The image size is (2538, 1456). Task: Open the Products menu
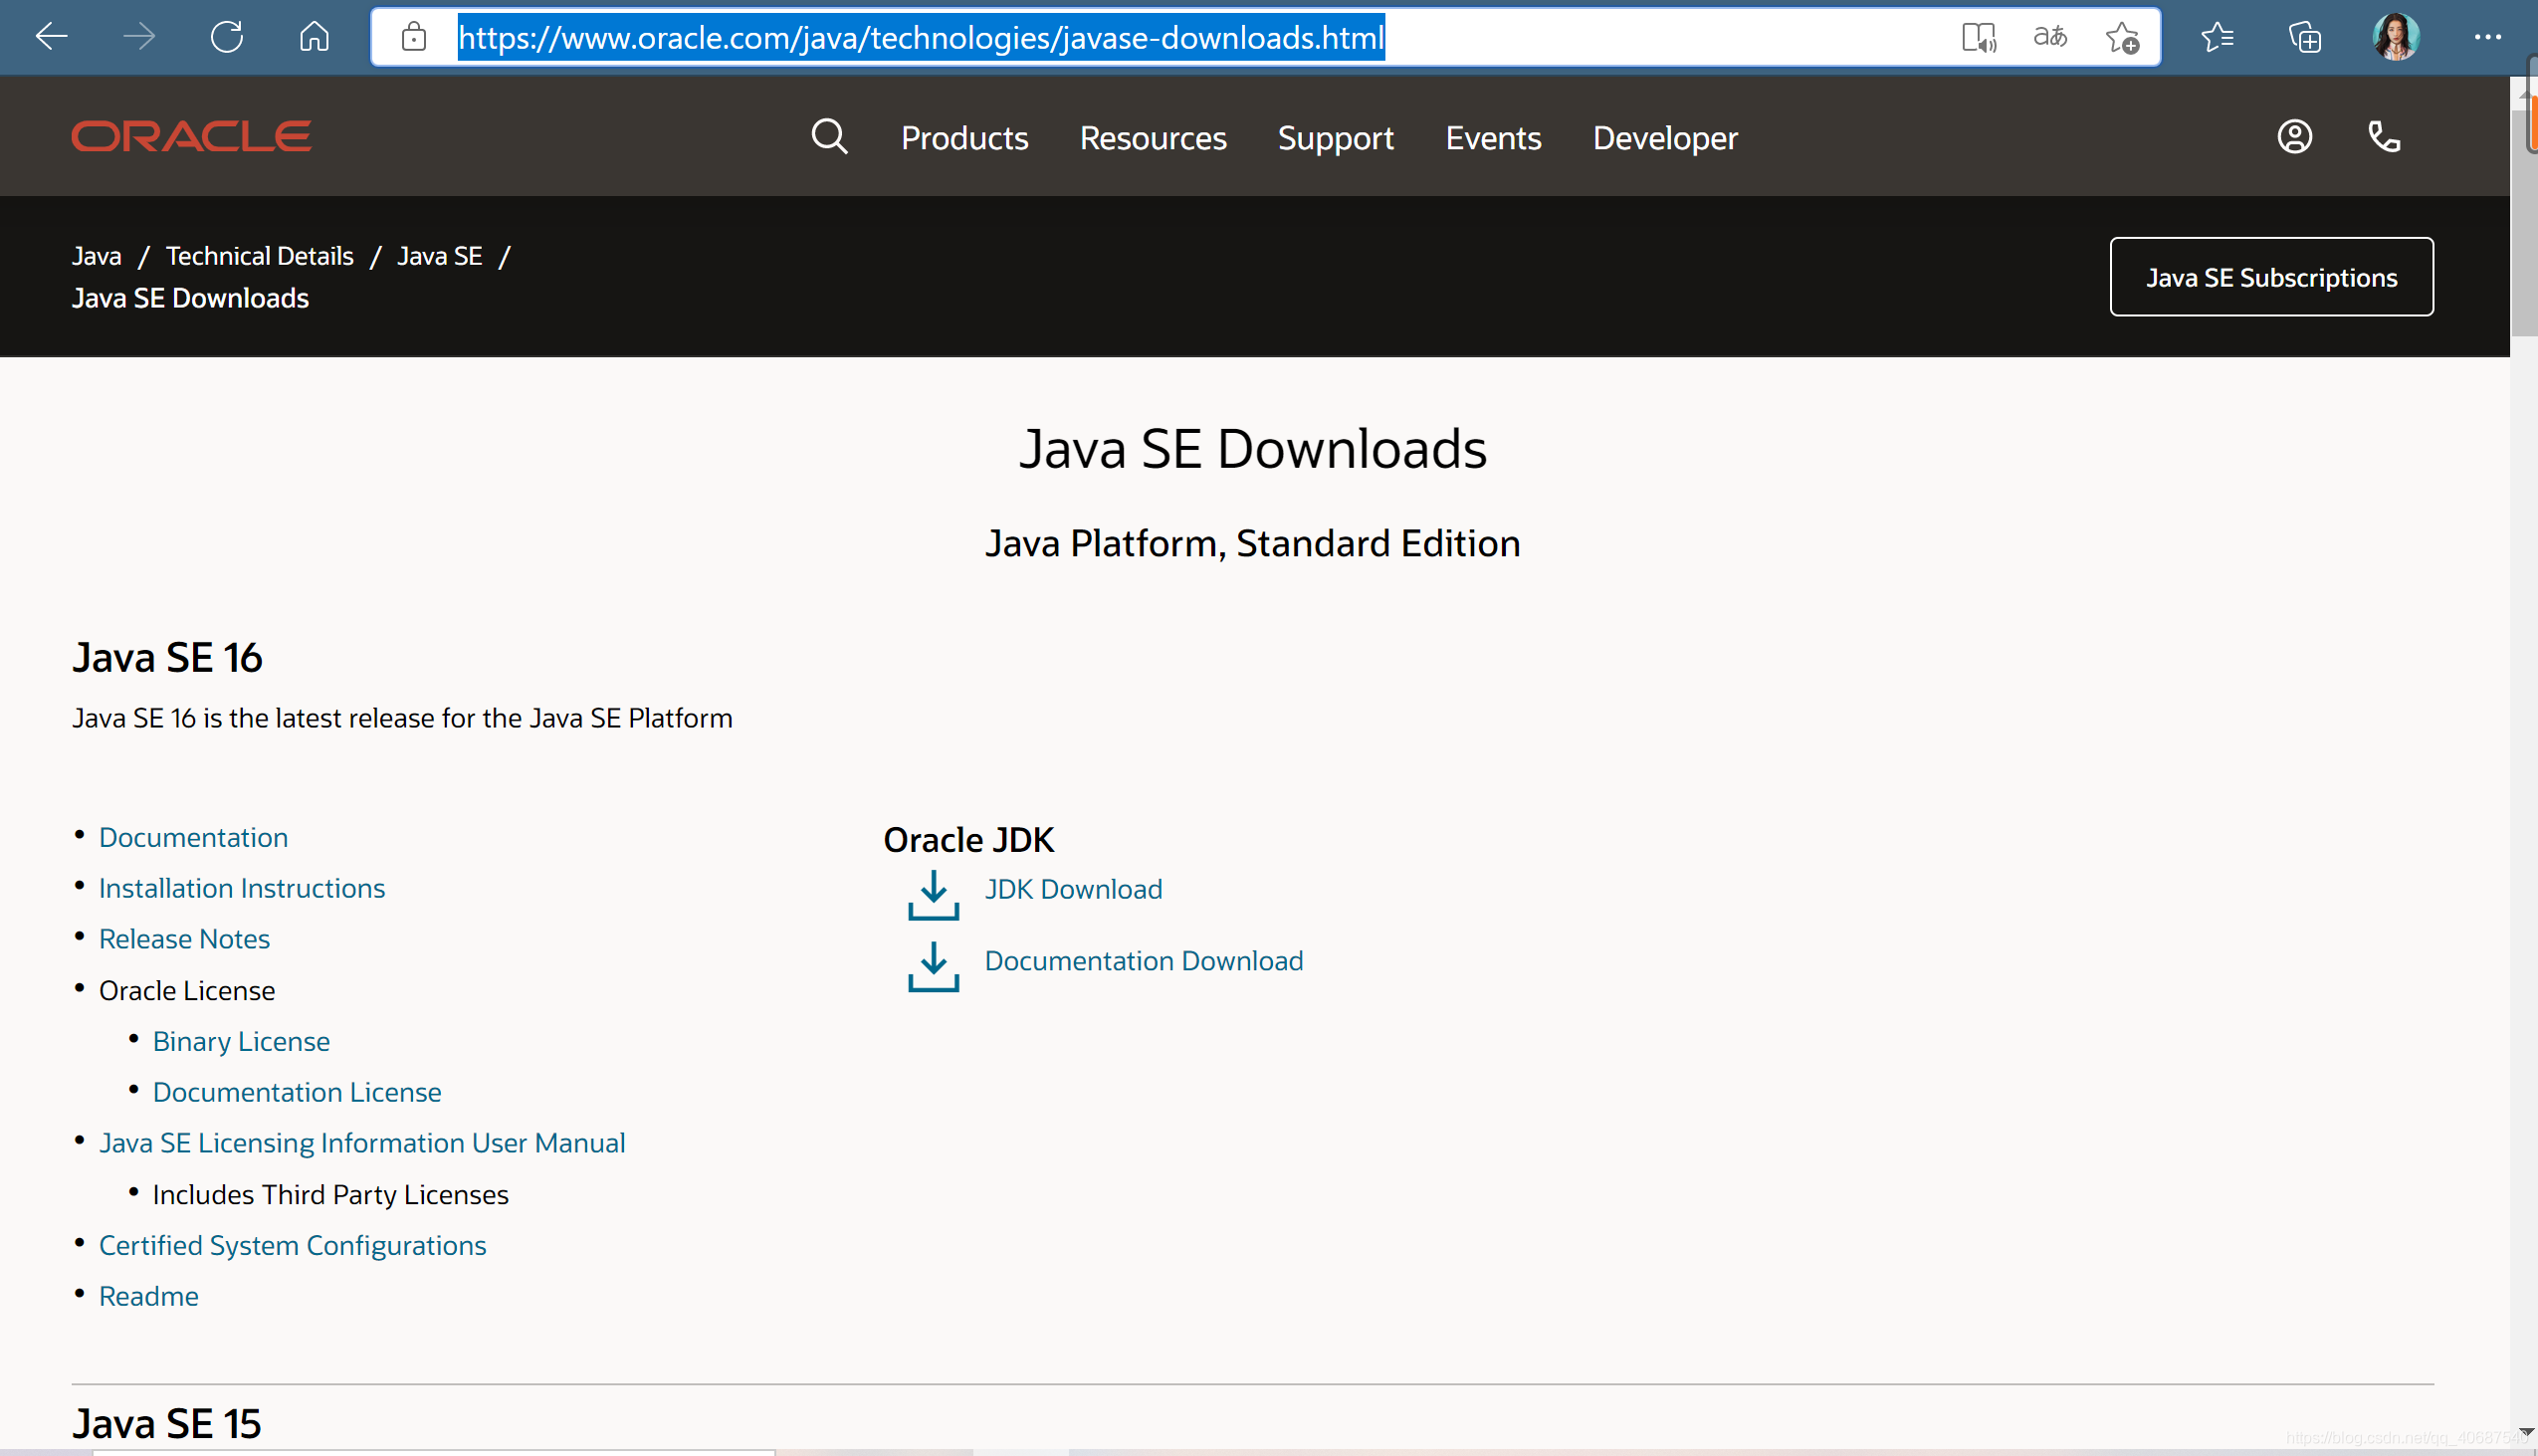coord(964,138)
